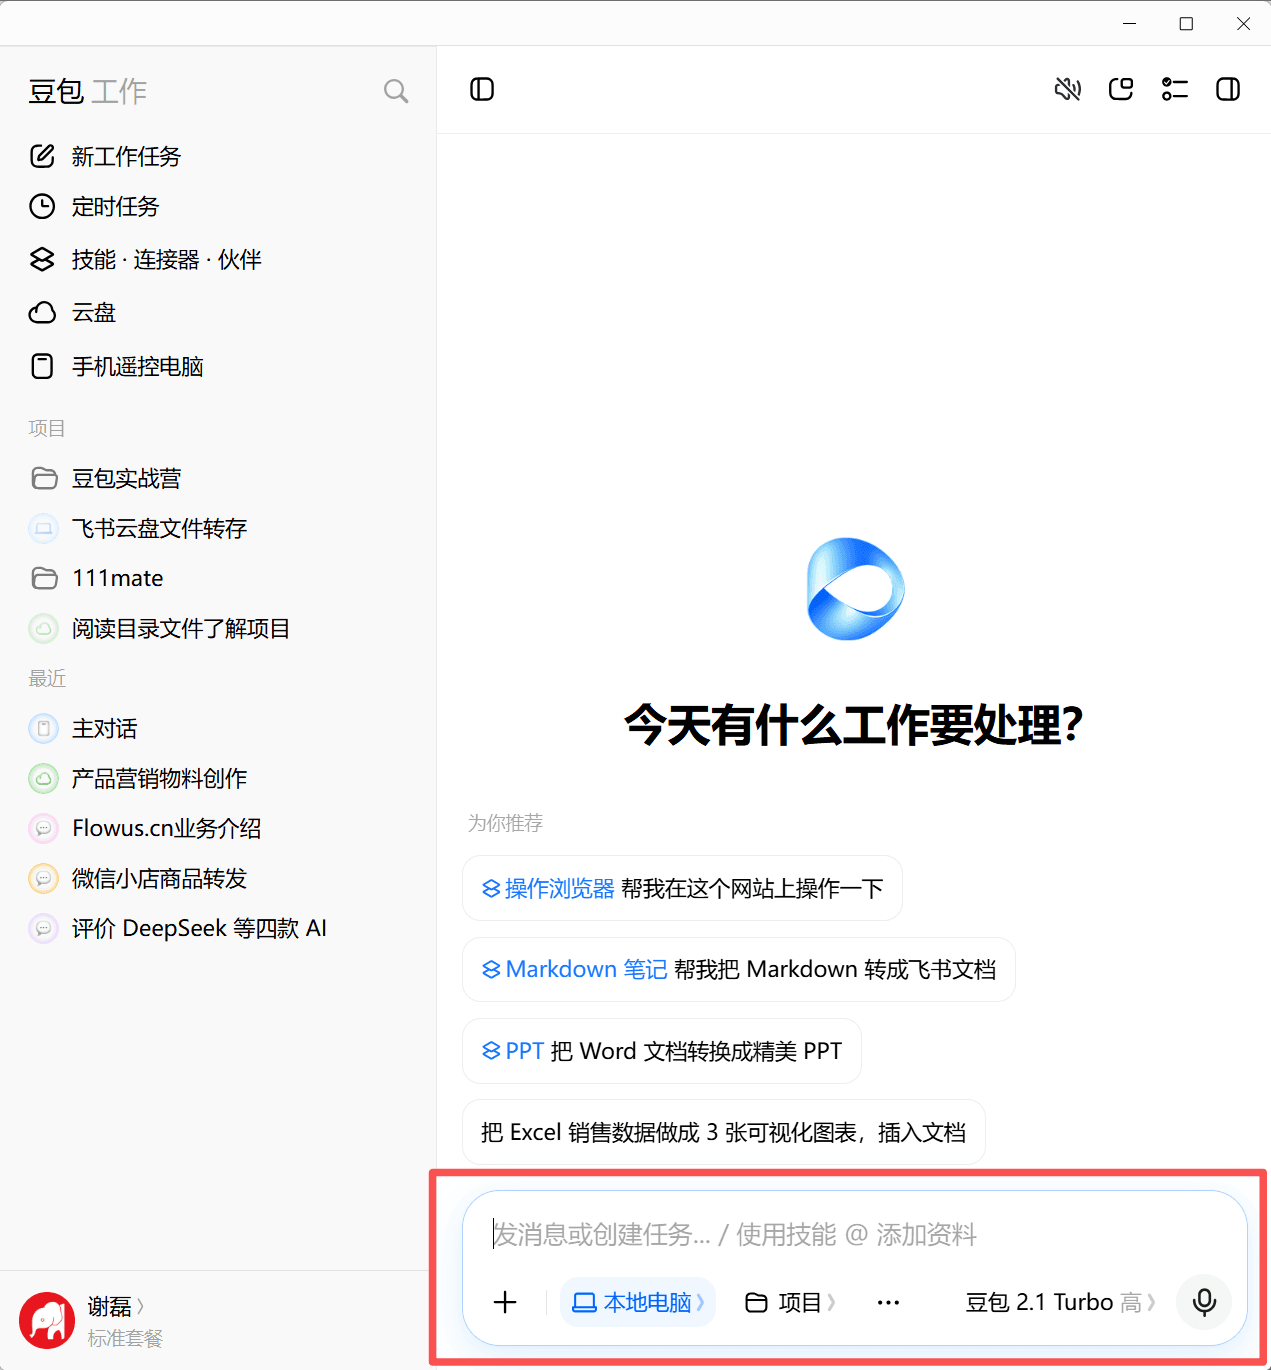Open 豆包 2.1 Turbo model selector

(x=1060, y=1302)
